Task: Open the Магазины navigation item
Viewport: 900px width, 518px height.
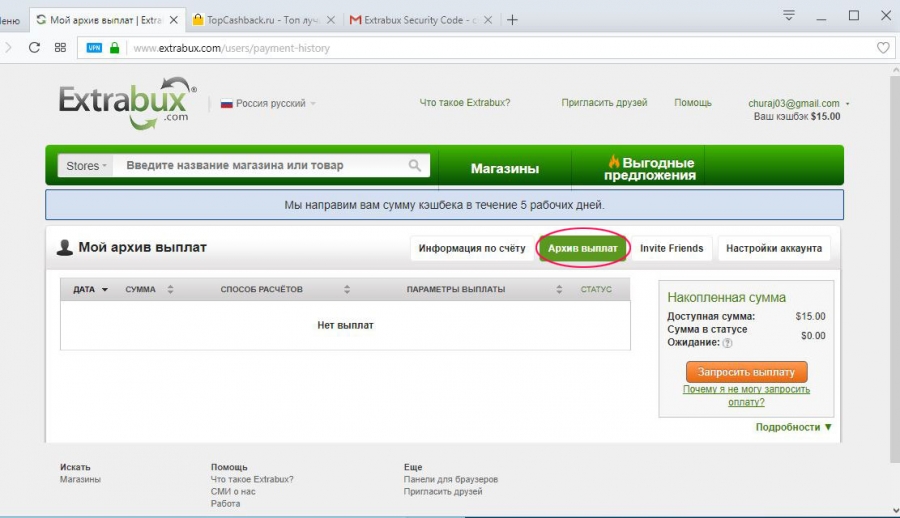Action: click(x=505, y=168)
